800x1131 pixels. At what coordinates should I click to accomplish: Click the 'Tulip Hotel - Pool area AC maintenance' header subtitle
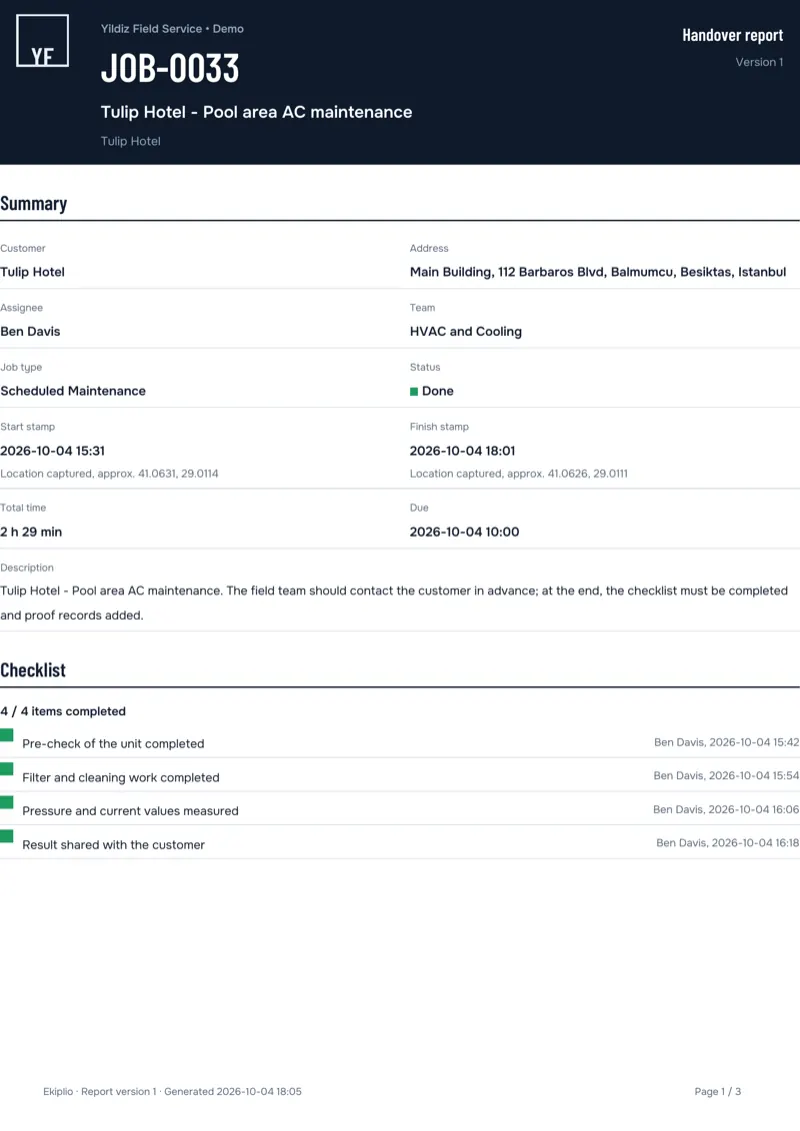click(257, 113)
